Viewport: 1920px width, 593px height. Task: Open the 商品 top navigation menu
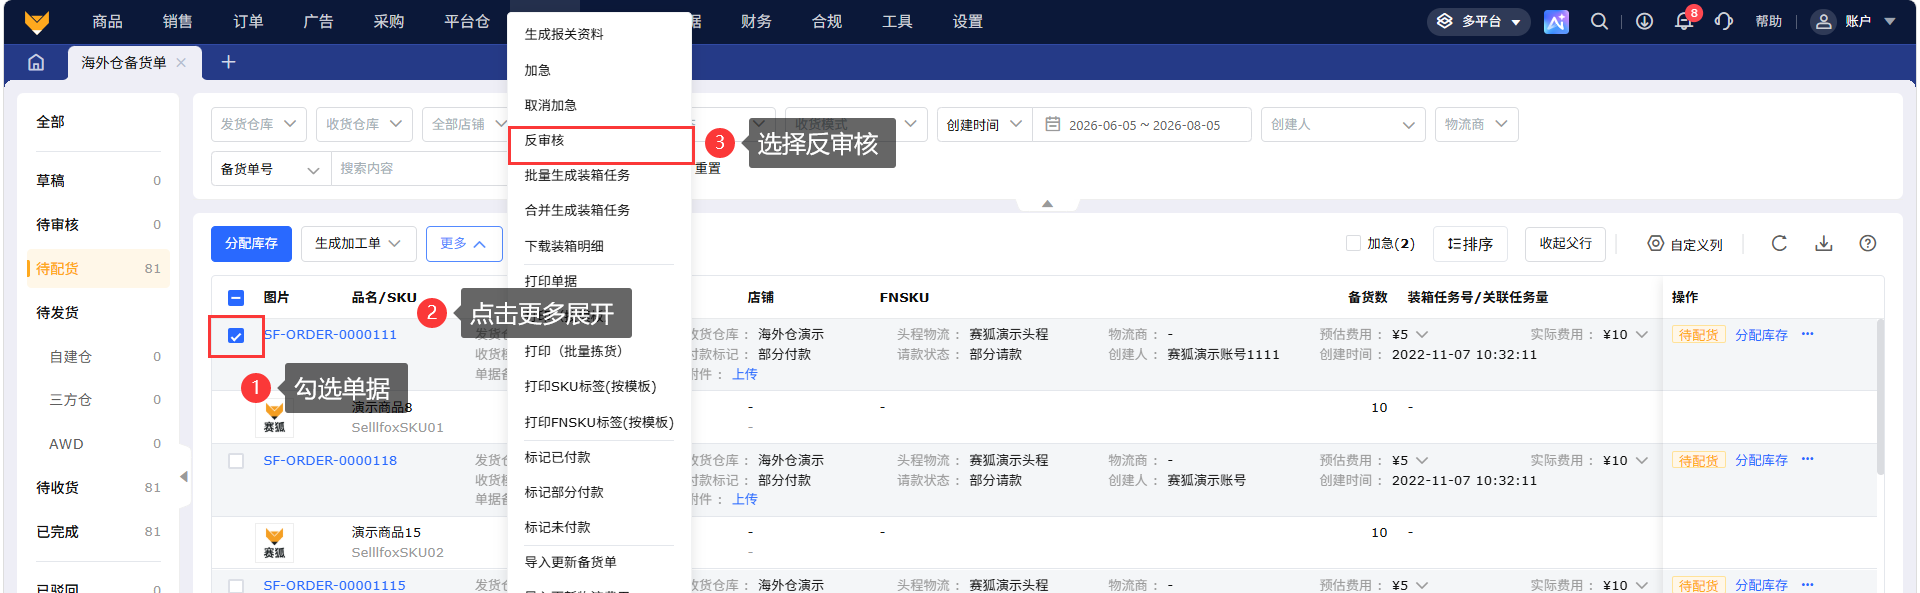[107, 21]
